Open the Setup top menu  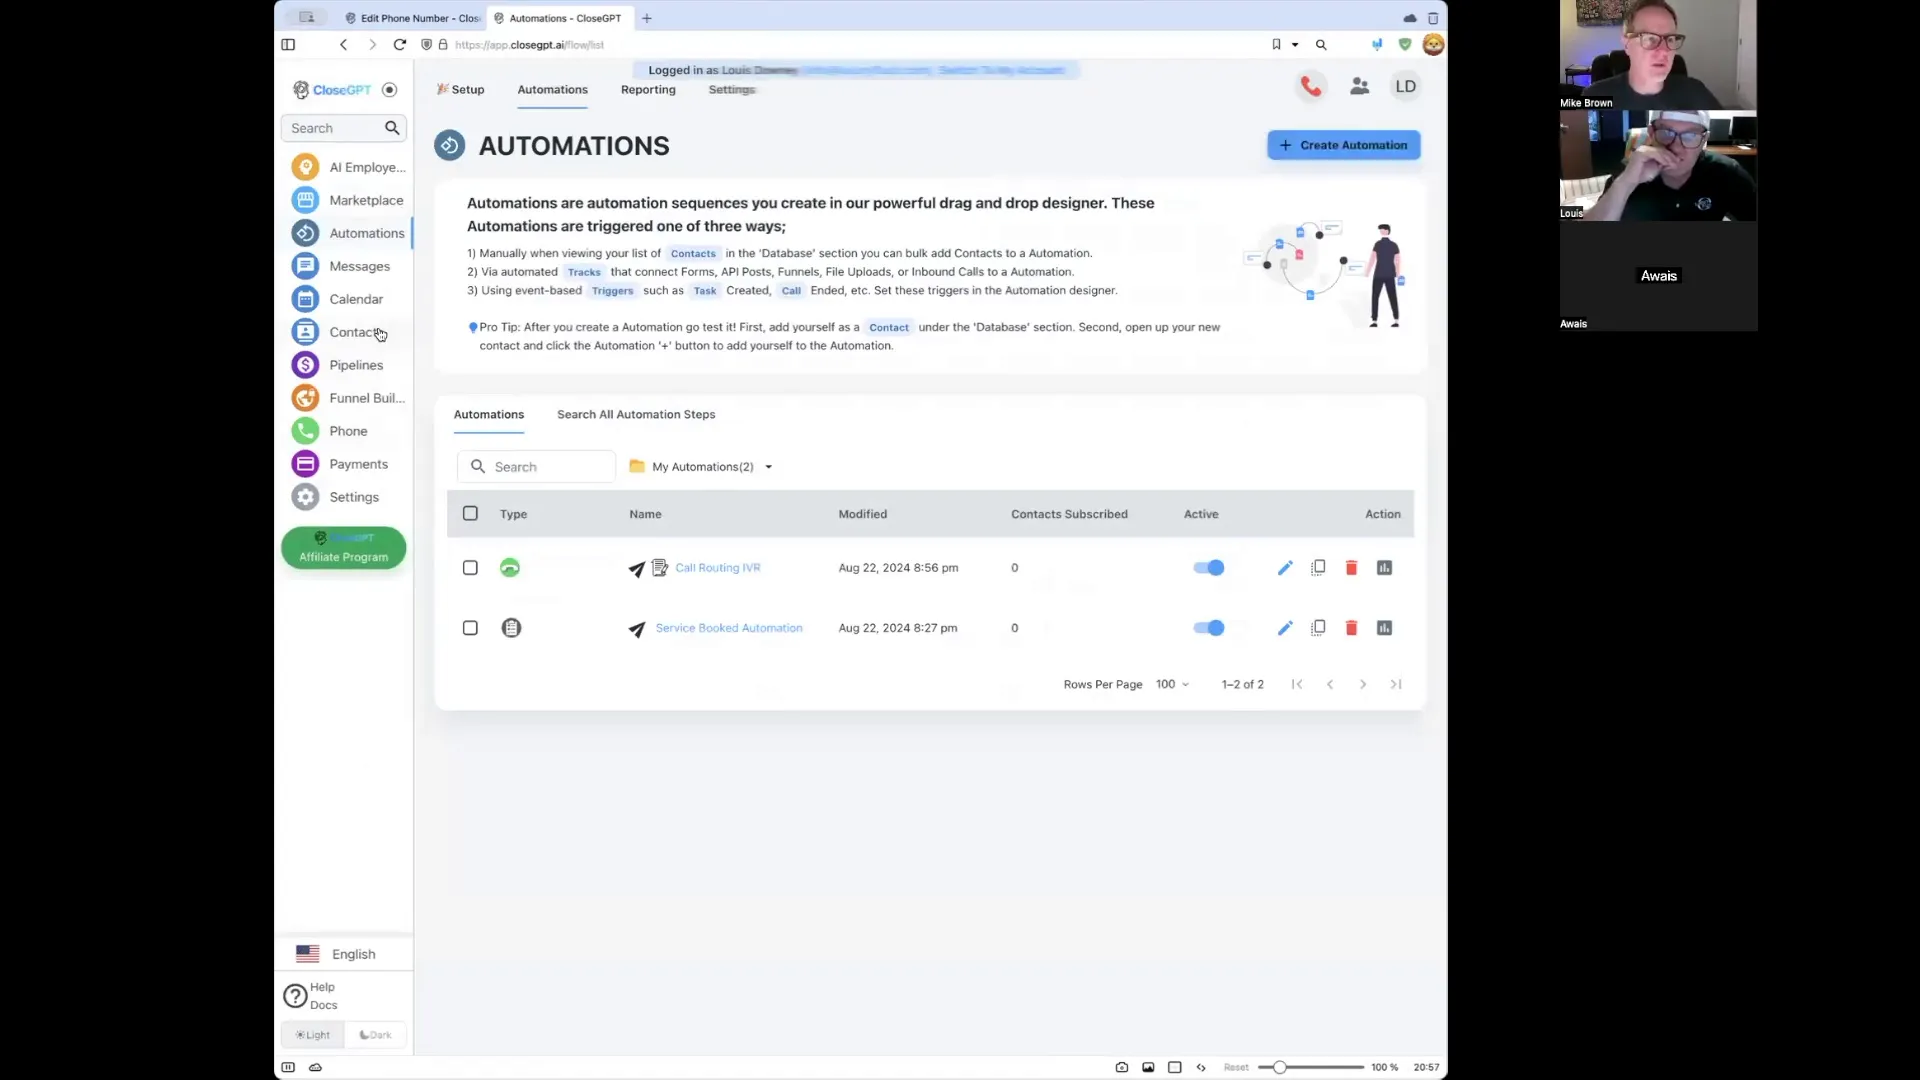[x=460, y=90]
